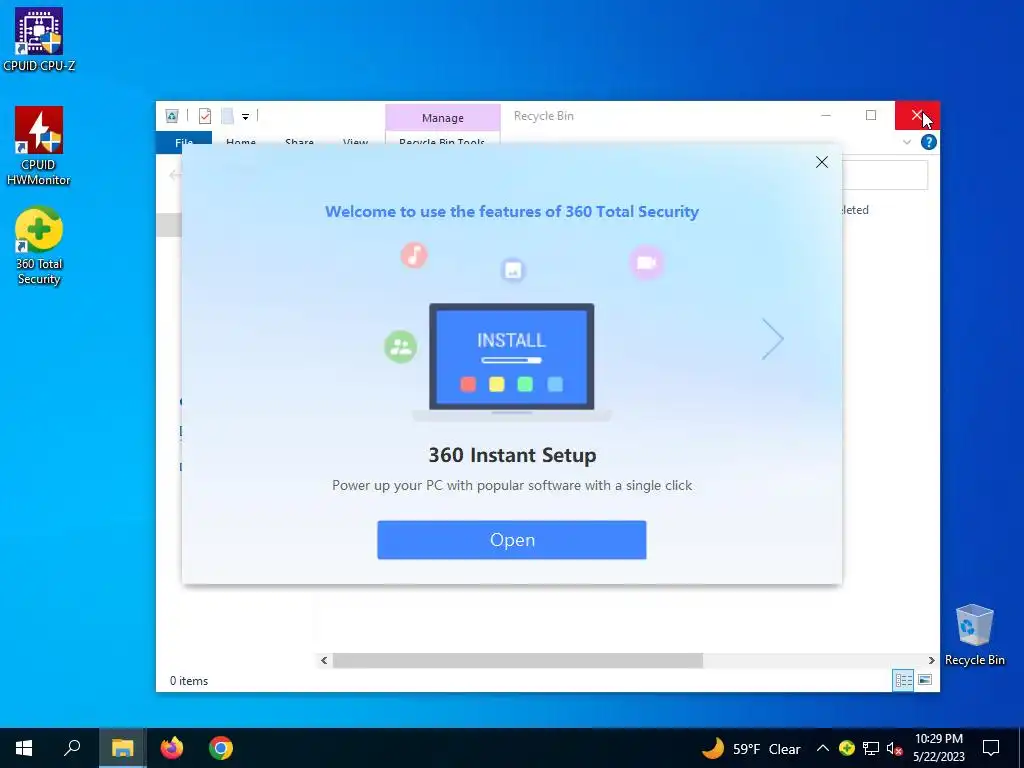This screenshot has height=768, width=1024.
Task: Click the music note icon in popup
Action: pyautogui.click(x=414, y=255)
